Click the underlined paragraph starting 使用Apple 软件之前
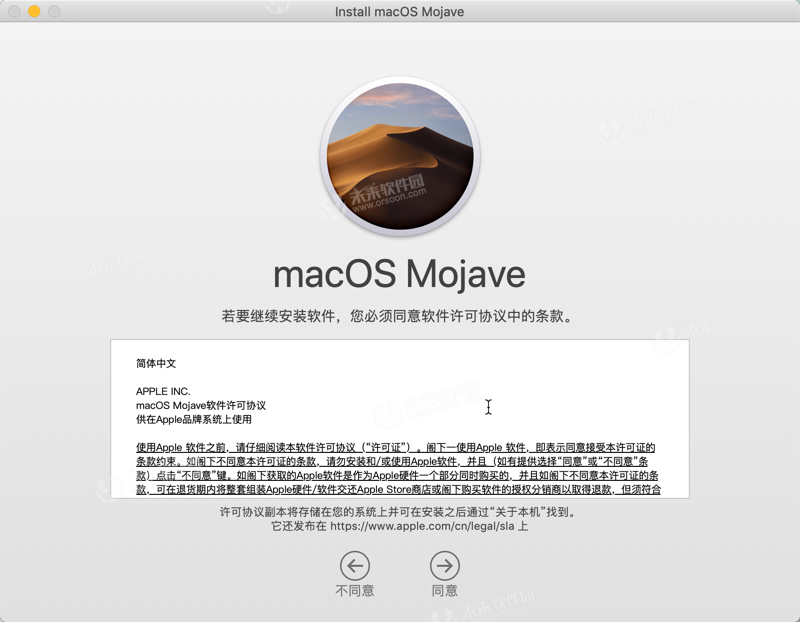Screen dimensions: 800x622 click(398, 468)
